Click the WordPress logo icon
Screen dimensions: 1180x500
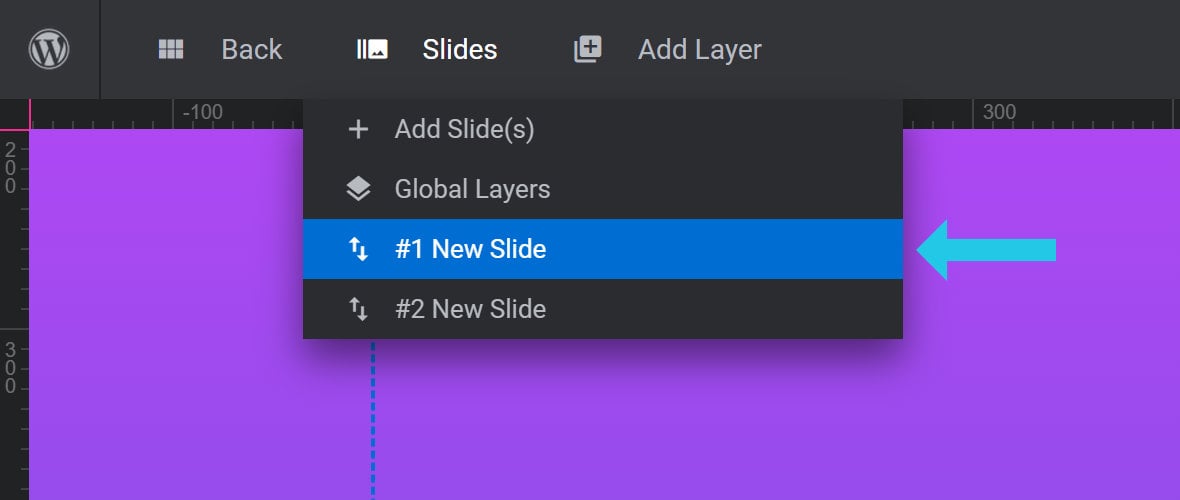(x=49, y=50)
